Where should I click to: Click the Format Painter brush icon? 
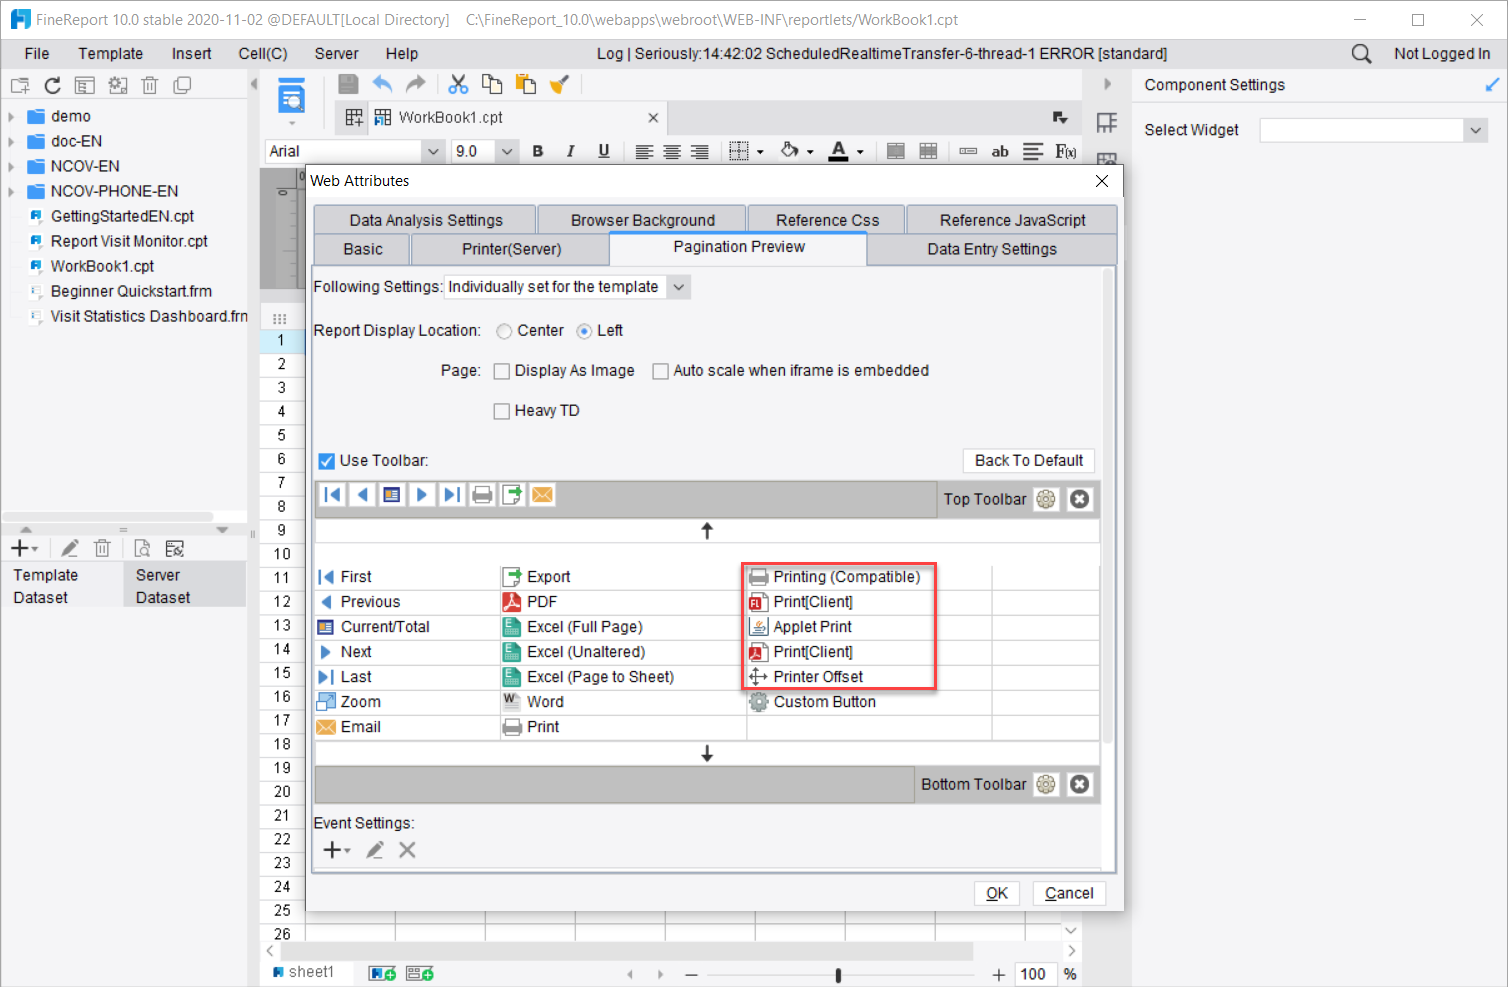tap(560, 85)
